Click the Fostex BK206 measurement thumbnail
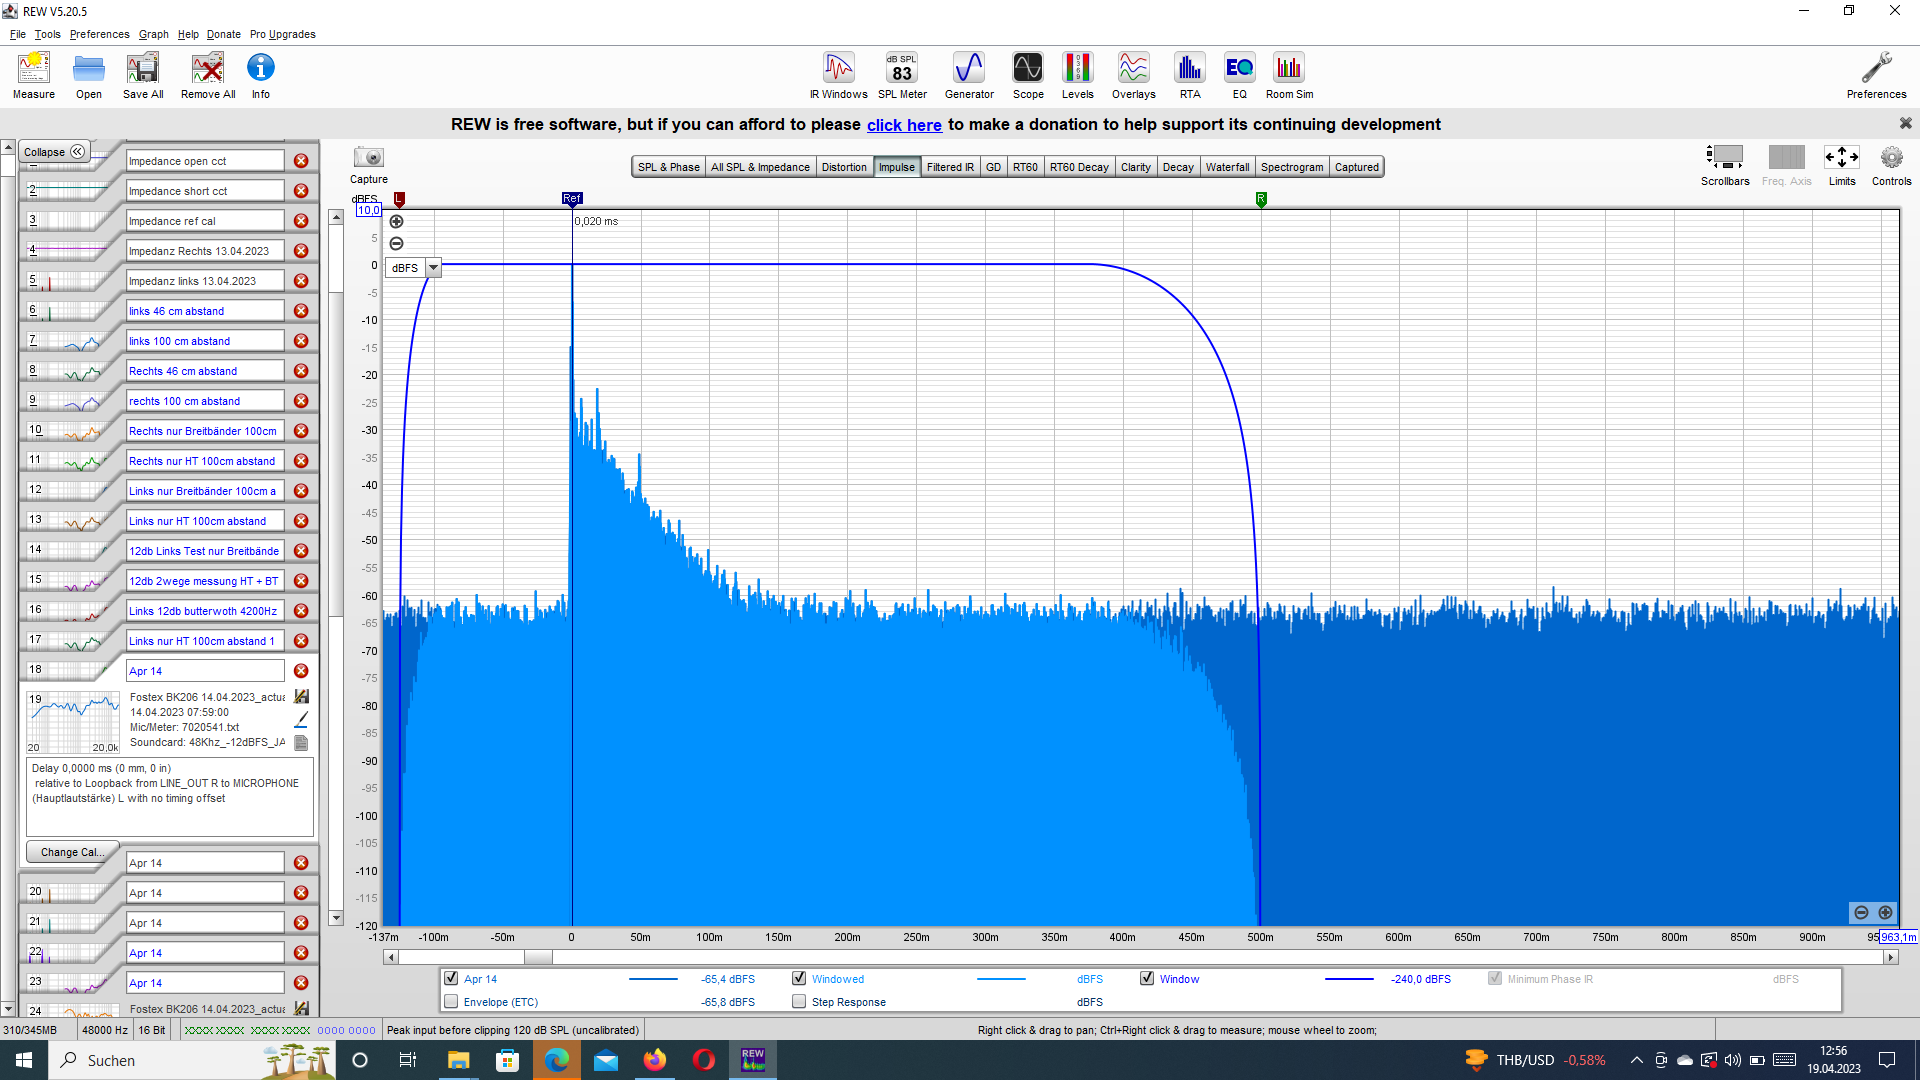This screenshot has height=1080, width=1920. pos(73,721)
